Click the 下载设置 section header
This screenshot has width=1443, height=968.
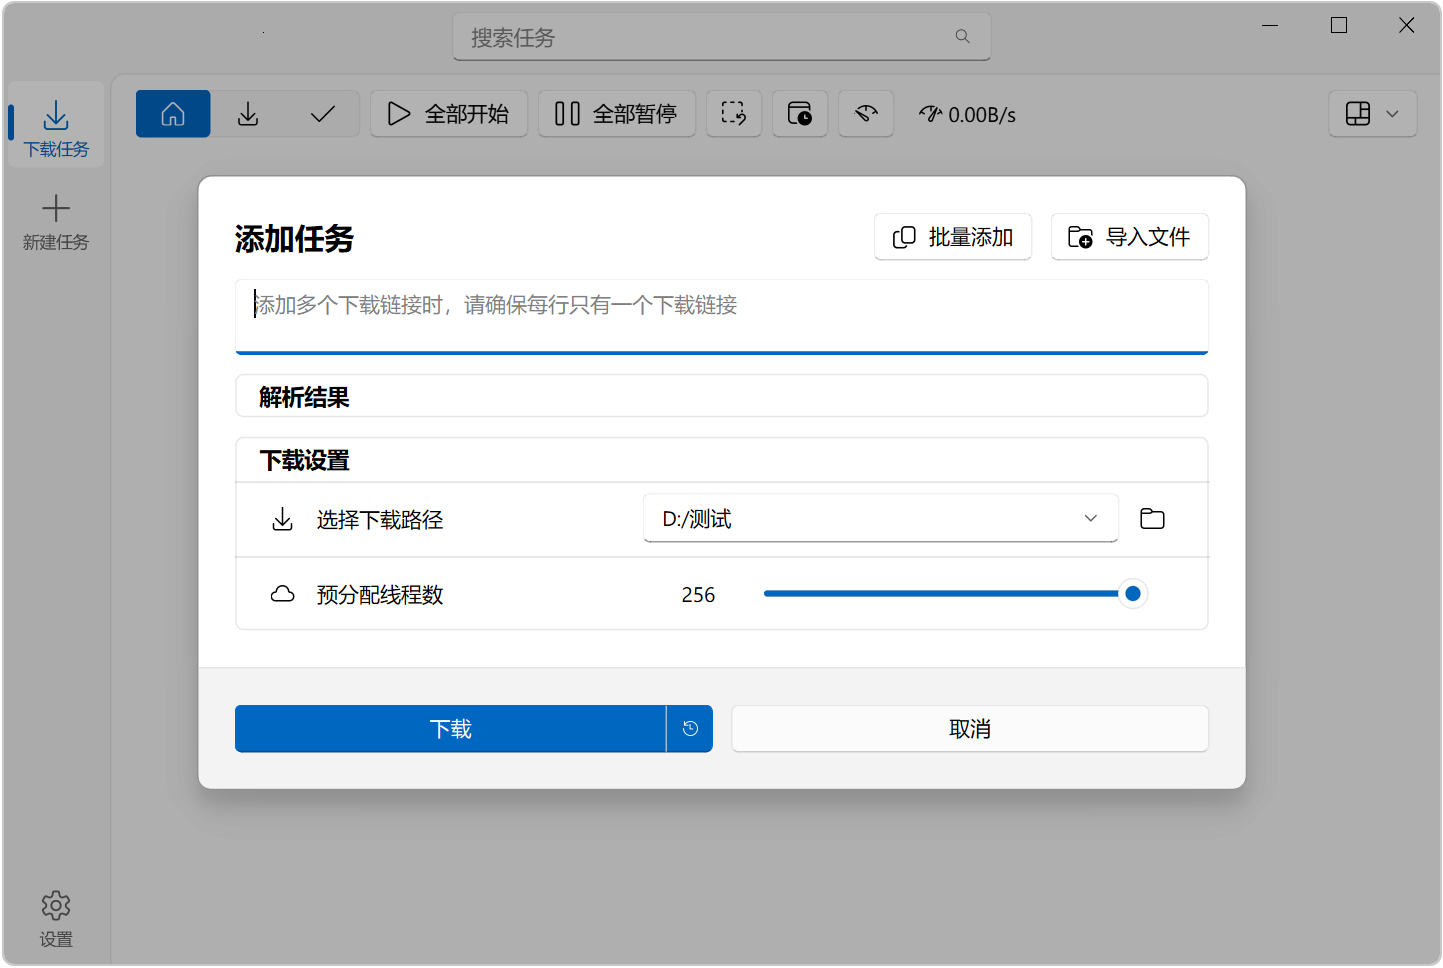(722, 461)
